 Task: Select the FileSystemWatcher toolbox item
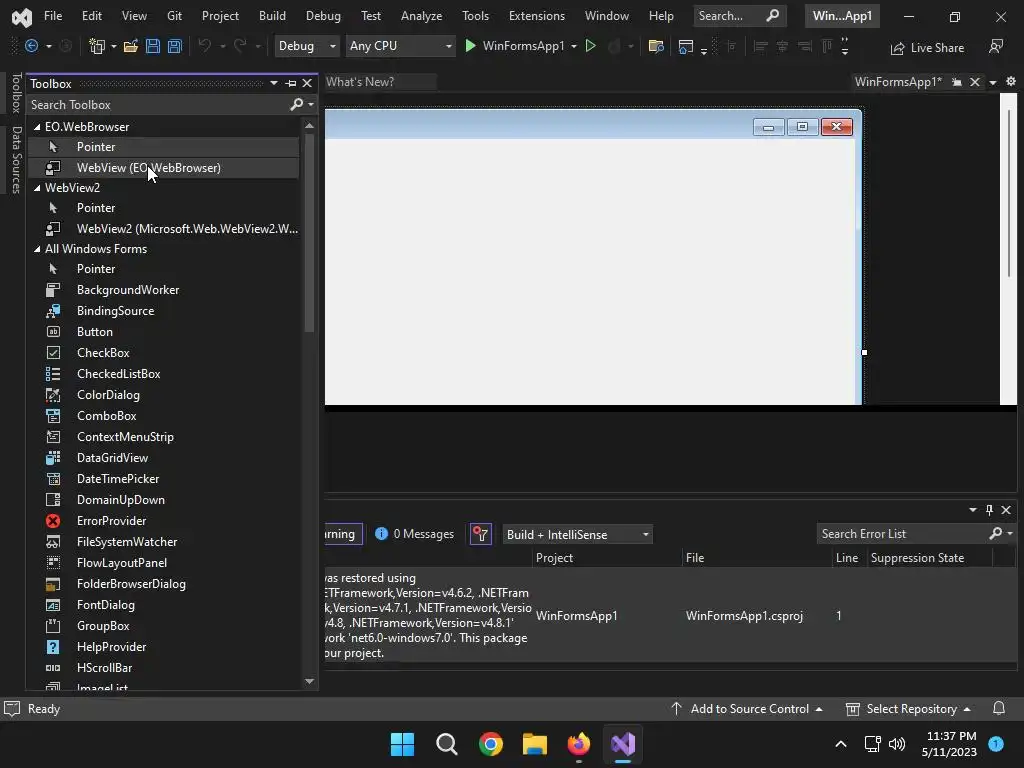[163, 542]
